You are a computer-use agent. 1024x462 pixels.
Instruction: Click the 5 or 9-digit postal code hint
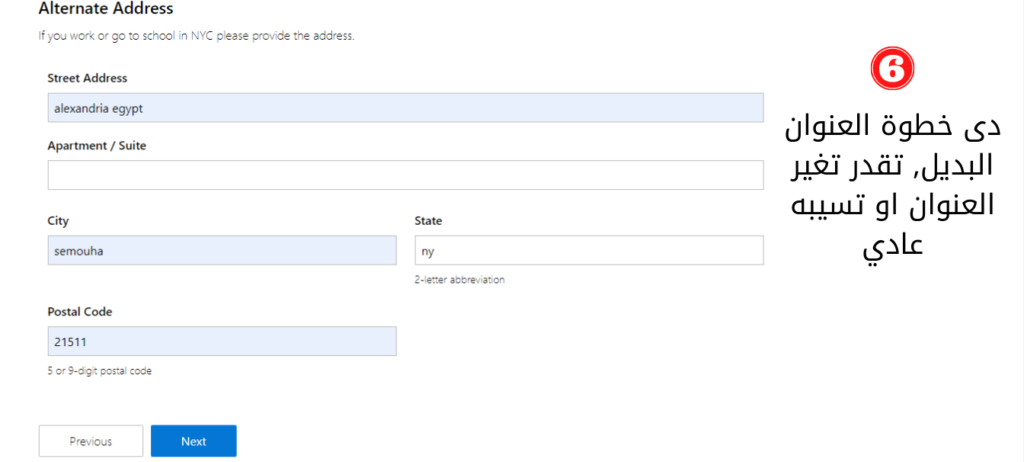point(99,371)
